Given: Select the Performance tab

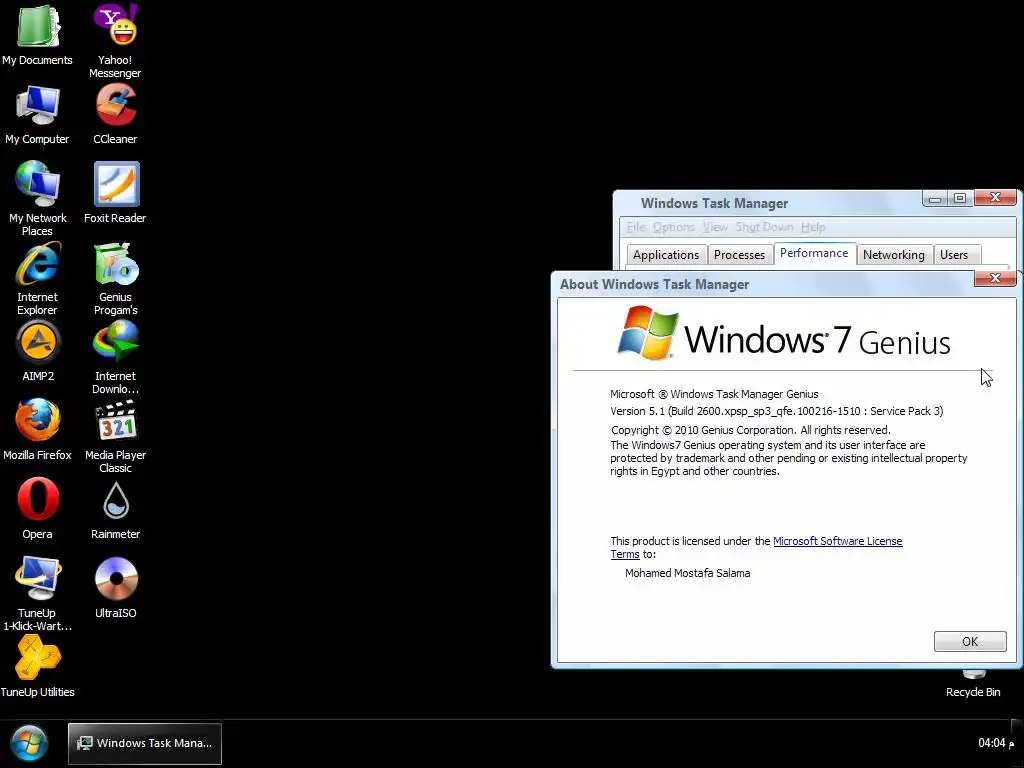Looking at the screenshot, I should (814, 253).
